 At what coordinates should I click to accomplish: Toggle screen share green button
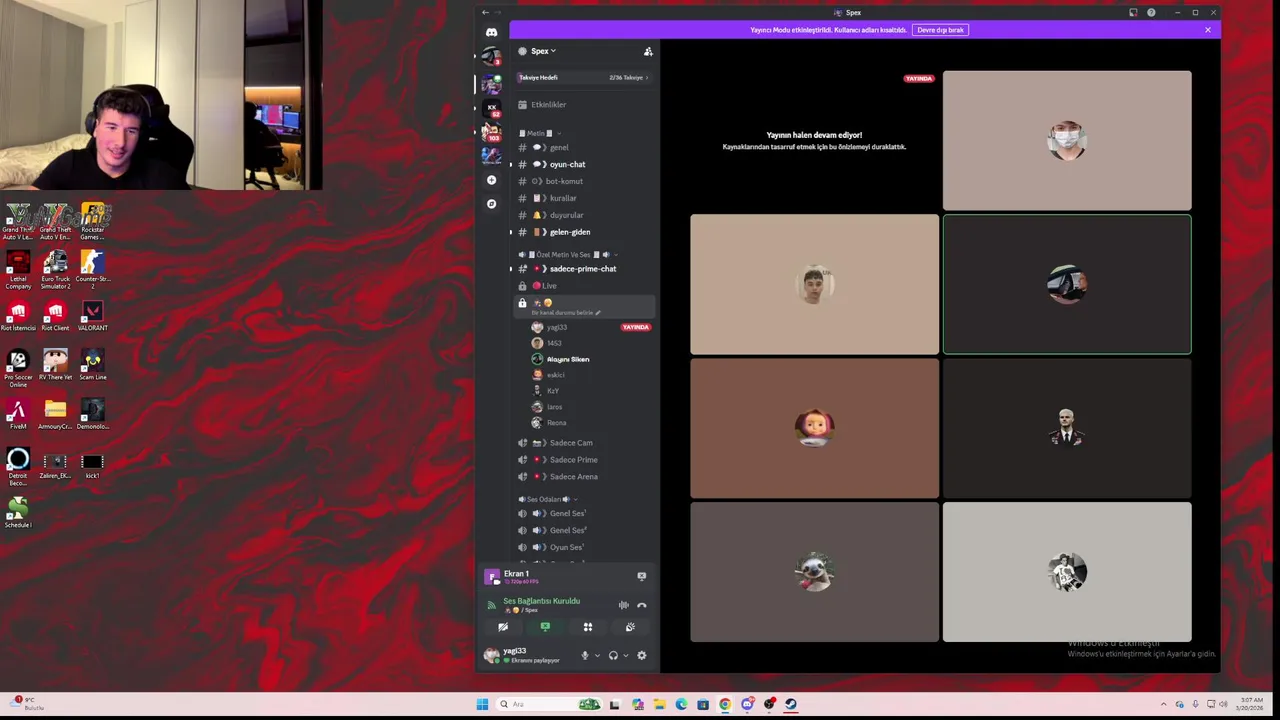point(545,627)
